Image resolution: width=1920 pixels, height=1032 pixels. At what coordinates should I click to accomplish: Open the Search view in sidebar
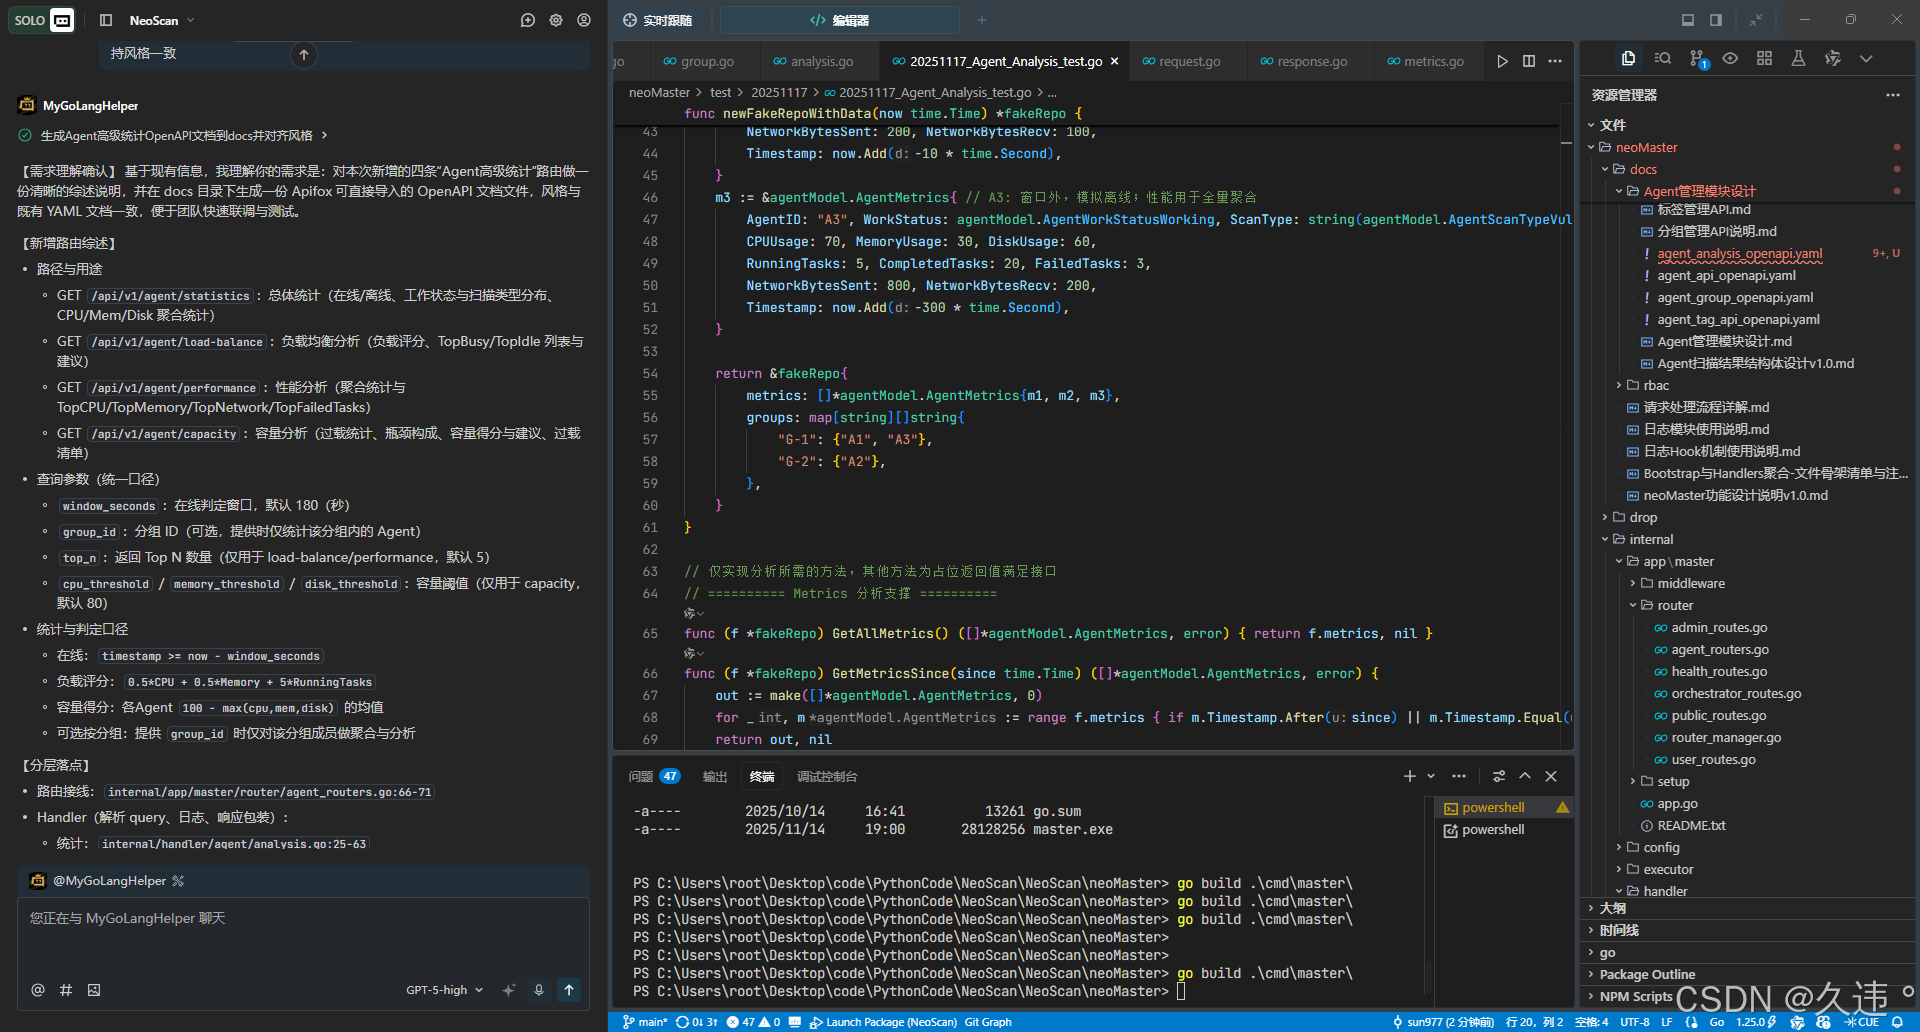coord(1663,59)
